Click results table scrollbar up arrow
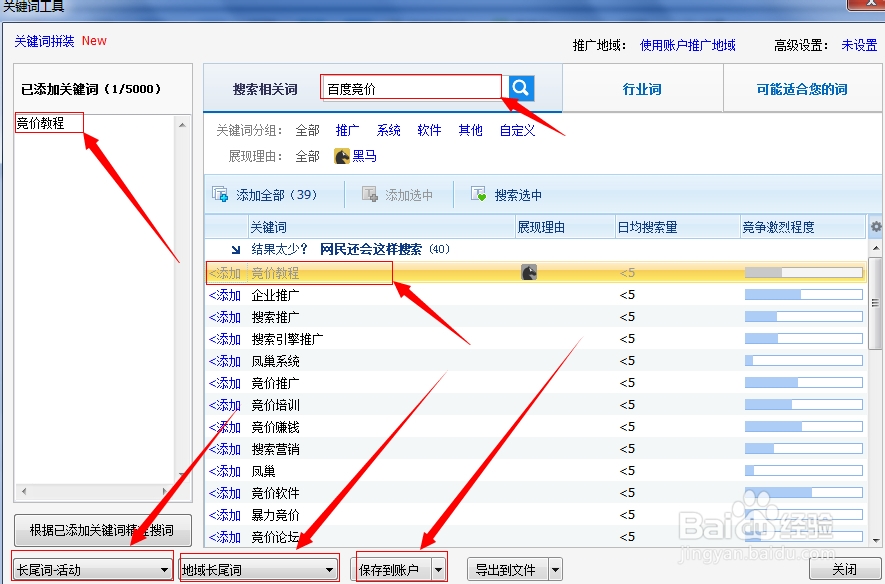Viewport: 885px width, 584px height. point(876,248)
